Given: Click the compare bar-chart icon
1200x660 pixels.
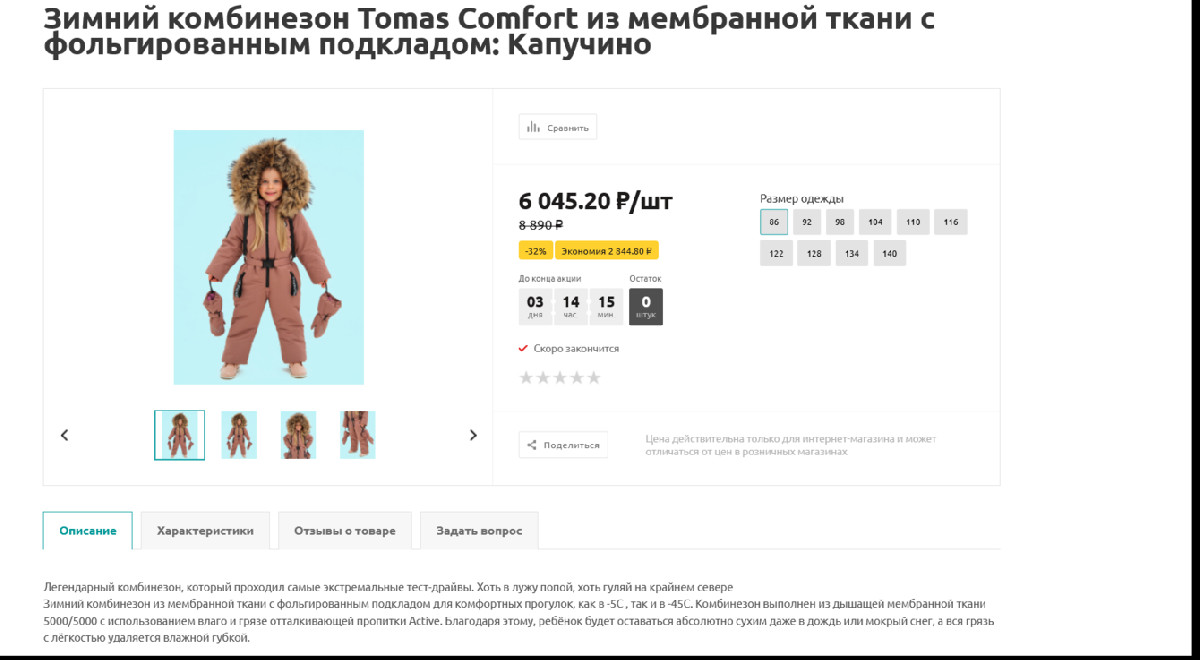Looking at the screenshot, I should (533, 127).
